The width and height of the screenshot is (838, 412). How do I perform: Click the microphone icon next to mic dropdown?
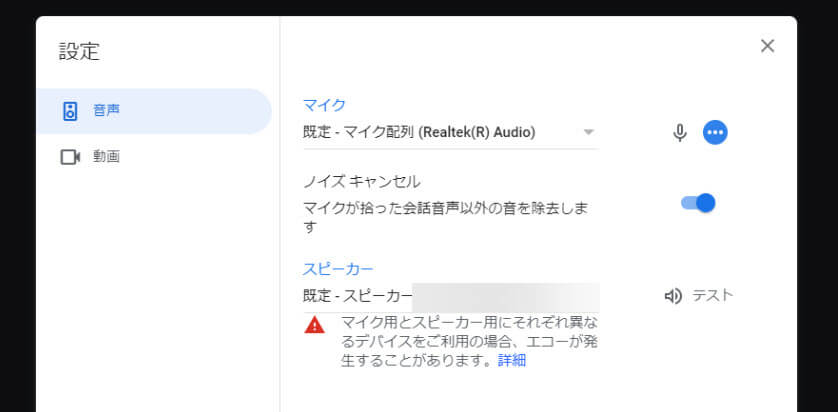click(679, 133)
